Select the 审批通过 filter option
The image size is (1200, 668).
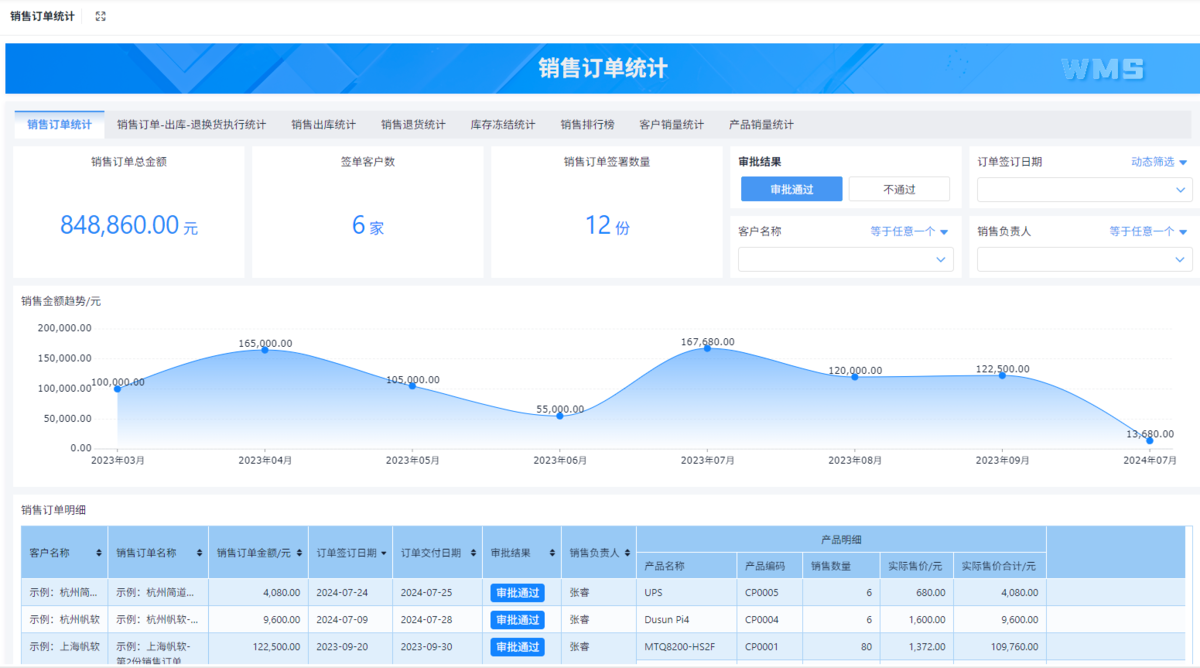[x=791, y=189]
